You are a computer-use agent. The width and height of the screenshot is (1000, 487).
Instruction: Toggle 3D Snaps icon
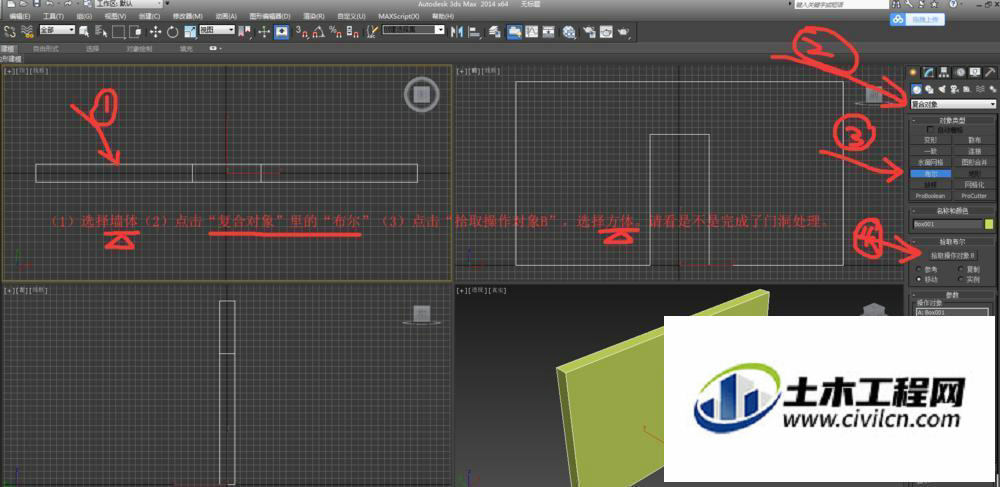tap(301, 31)
